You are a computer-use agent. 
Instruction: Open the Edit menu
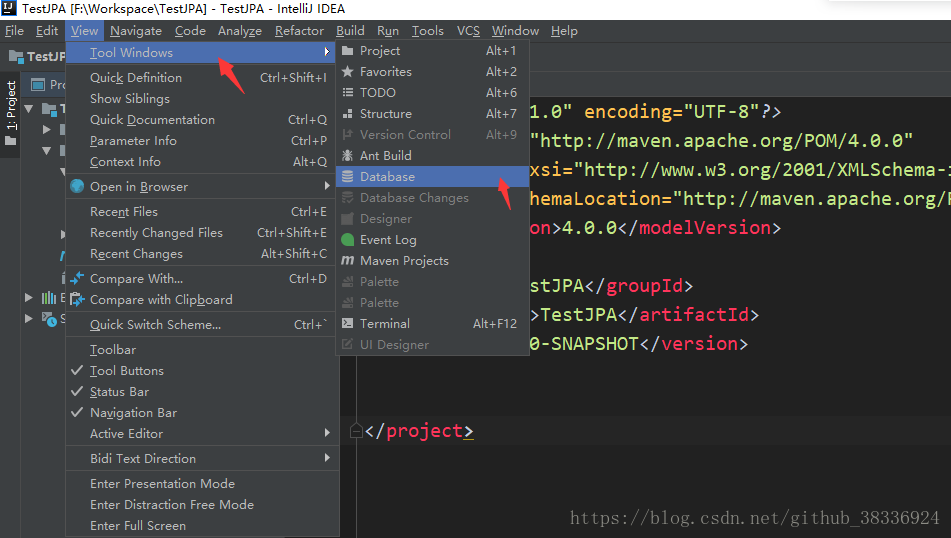point(47,31)
